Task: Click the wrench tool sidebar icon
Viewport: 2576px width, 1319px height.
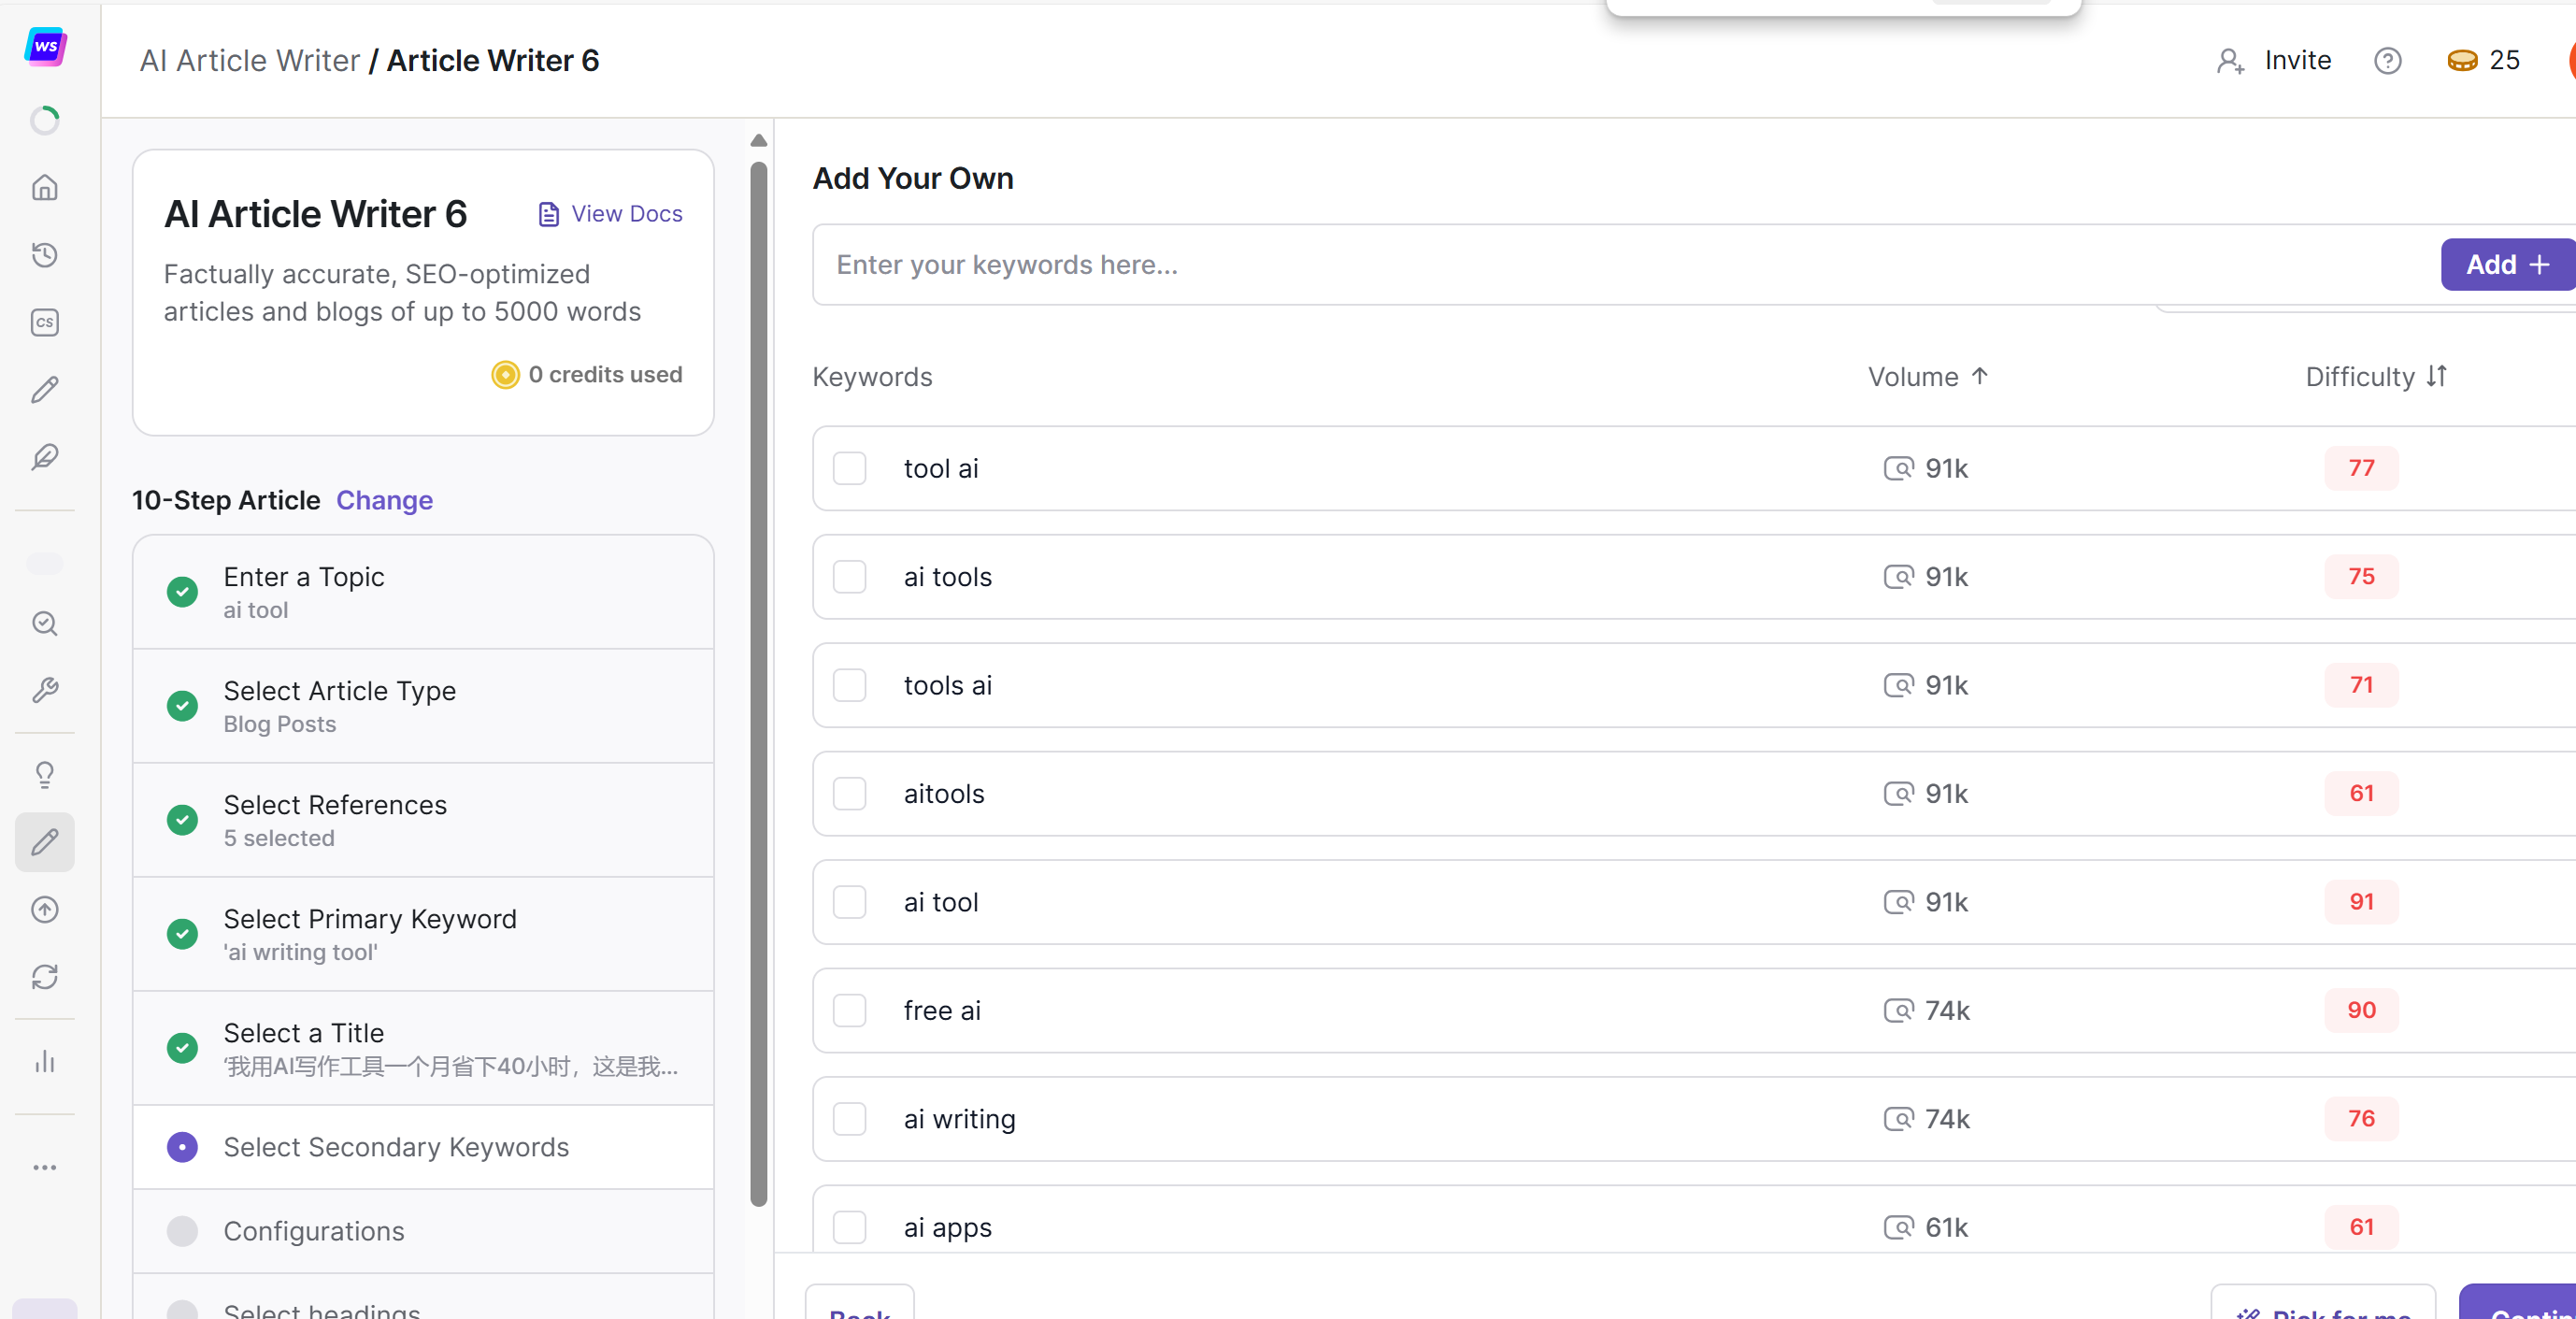Action: coord(44,690)
